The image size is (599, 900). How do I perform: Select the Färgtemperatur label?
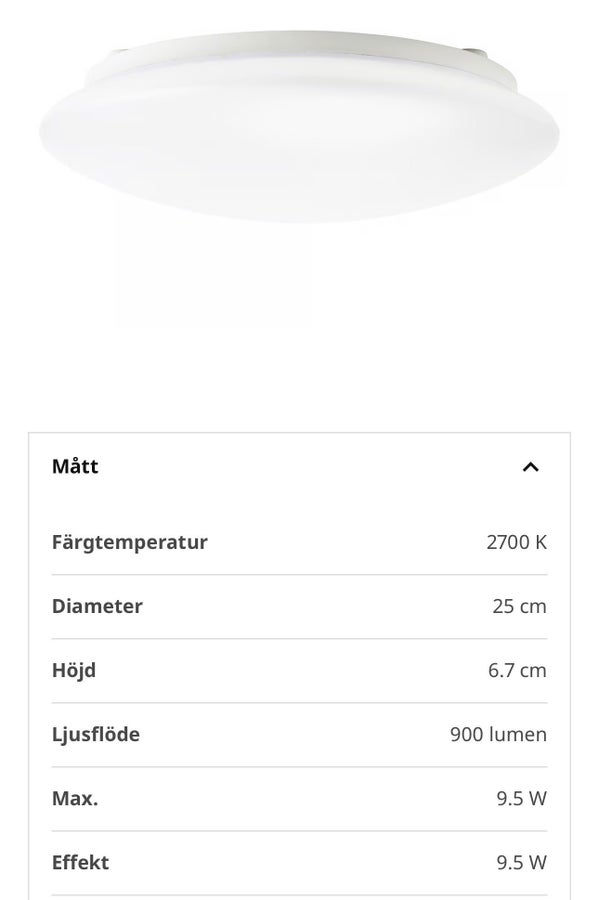click(130, 542)
